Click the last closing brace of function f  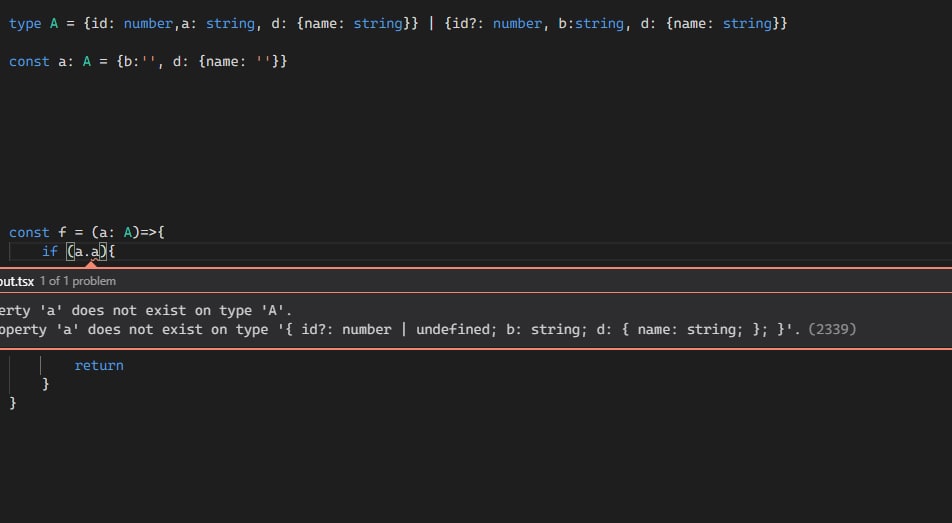(13, 403)
